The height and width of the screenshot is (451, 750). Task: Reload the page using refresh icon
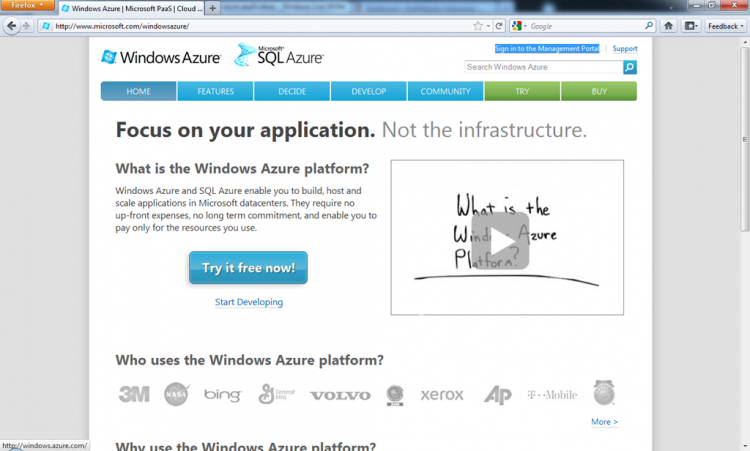[498, 26]
